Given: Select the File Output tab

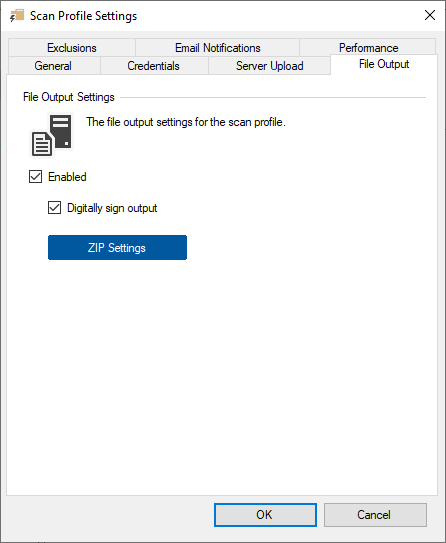Looking at the screenshot, I should [384, 64].
